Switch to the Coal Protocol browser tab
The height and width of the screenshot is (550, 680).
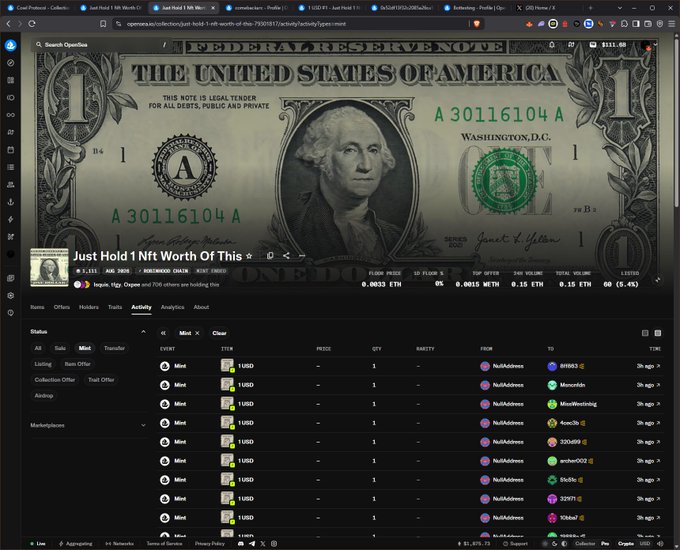click(x=39, y=8)
